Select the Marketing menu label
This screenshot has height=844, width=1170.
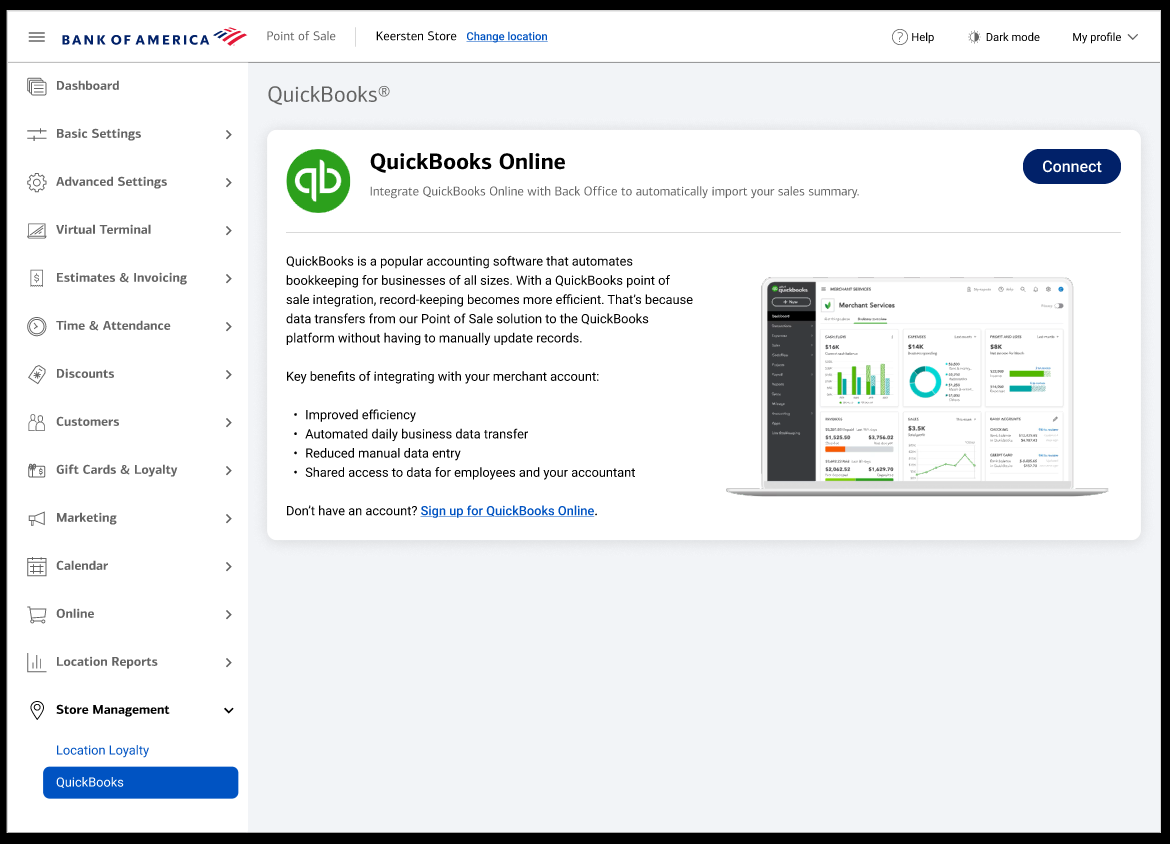coord(87,518)
